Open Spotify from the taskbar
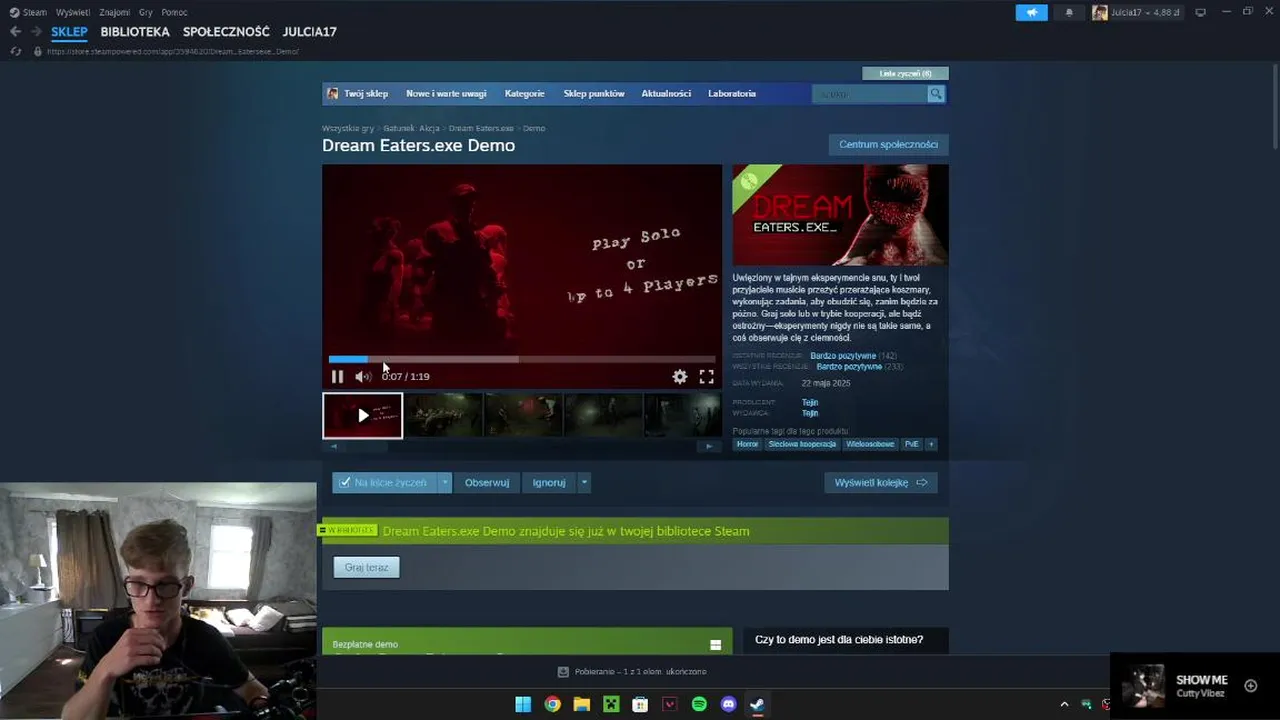This screenshot has height=720, width=1280. (x=699, y=704)
